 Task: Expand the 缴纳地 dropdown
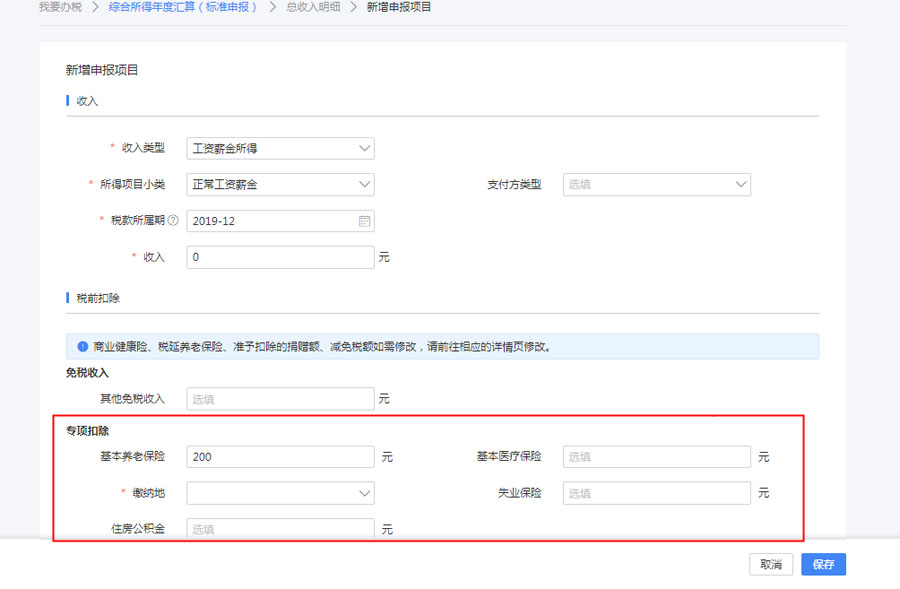(280, 493)
